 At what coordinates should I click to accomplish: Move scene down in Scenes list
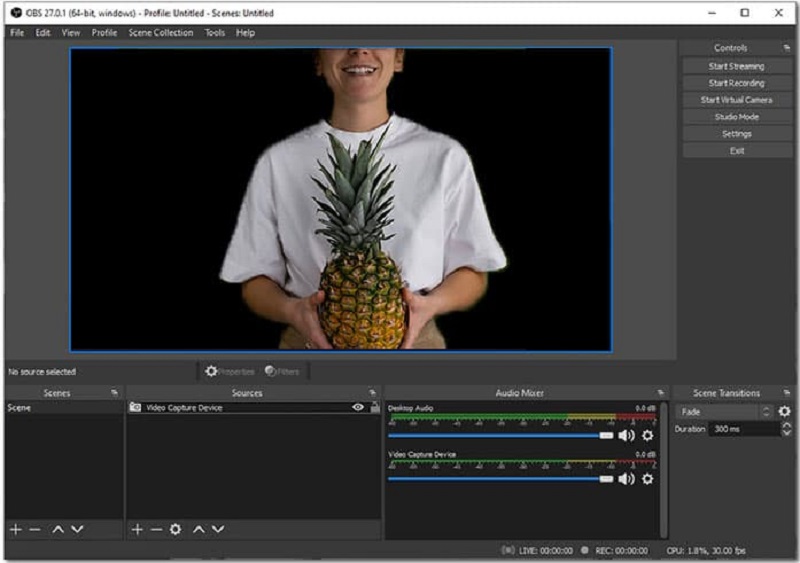[x=77, y=529]
